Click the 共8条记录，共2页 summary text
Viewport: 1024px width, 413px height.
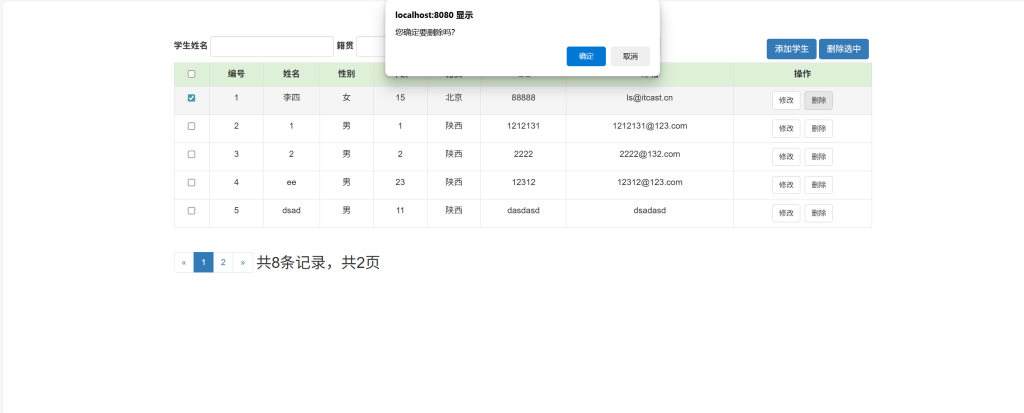pos(318,263)
